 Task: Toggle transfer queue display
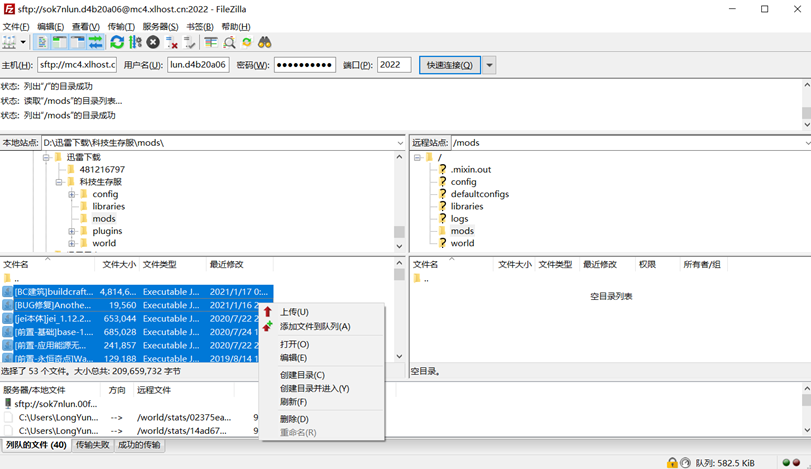pos(95,42)
